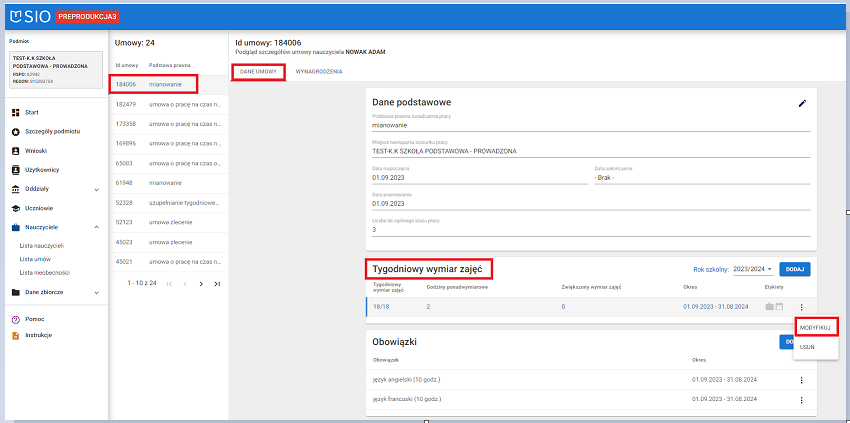This screenshot has height=423, width=850.
Task: Select contract 182479 in the list
Action: [126, 104]
